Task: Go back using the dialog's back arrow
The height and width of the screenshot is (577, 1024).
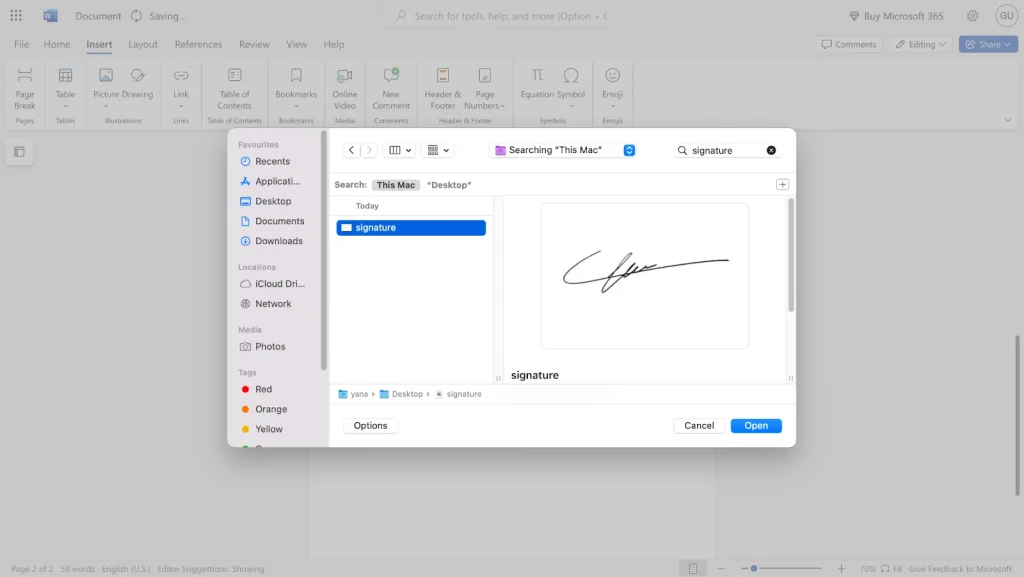Action: pos(351,150)
